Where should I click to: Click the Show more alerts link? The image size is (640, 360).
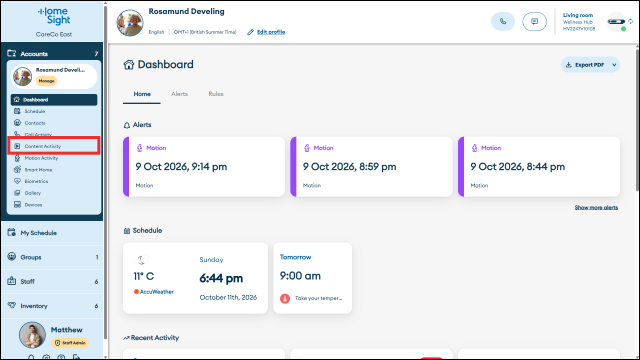tap(596, 208)
